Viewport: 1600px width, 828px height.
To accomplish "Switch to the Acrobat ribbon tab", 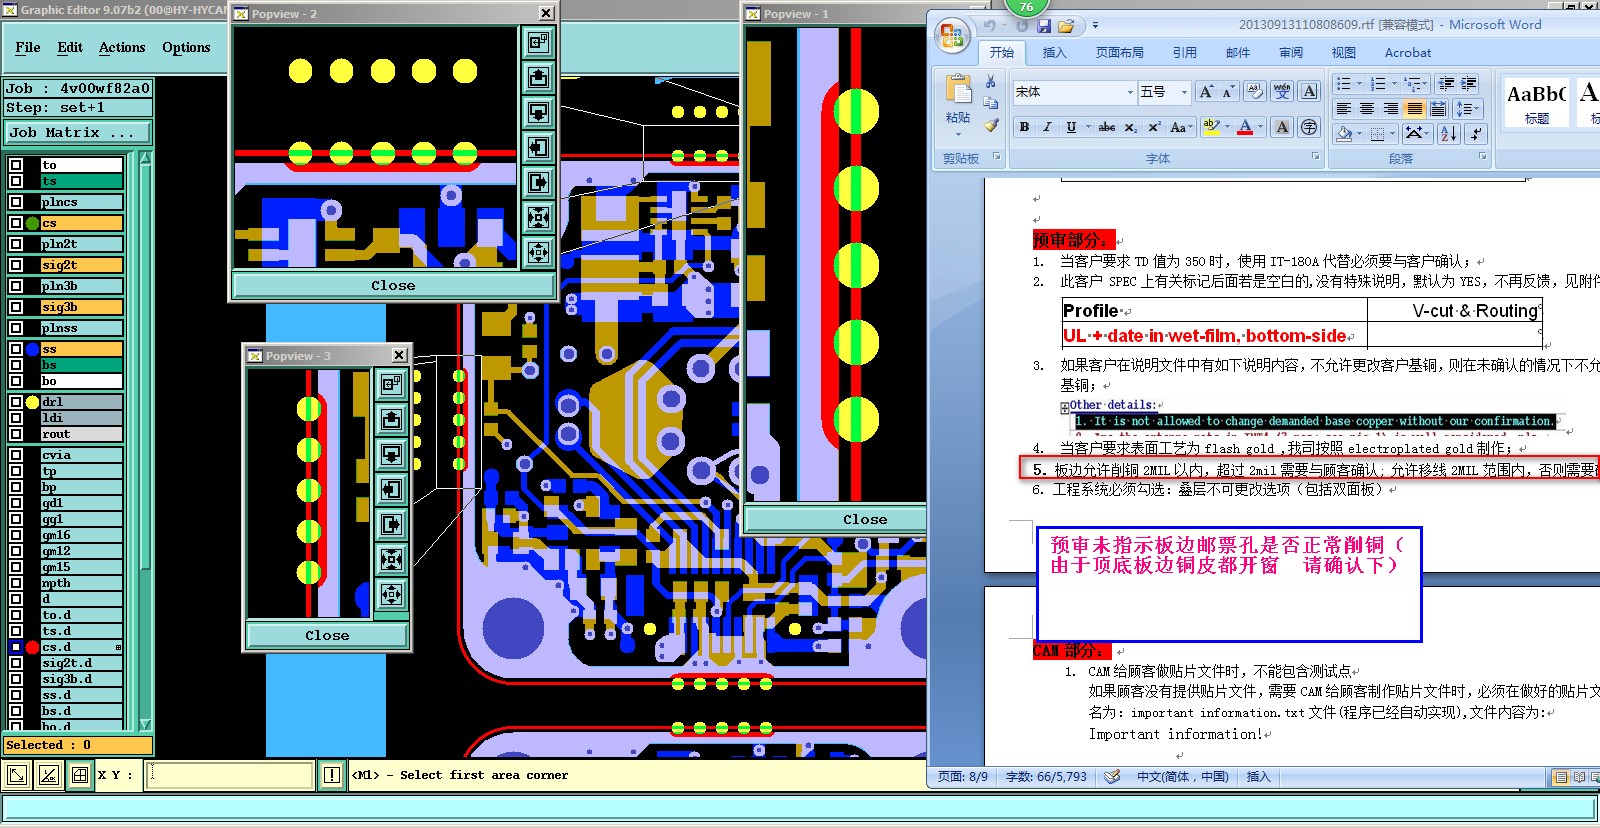I will point(1407,53).
